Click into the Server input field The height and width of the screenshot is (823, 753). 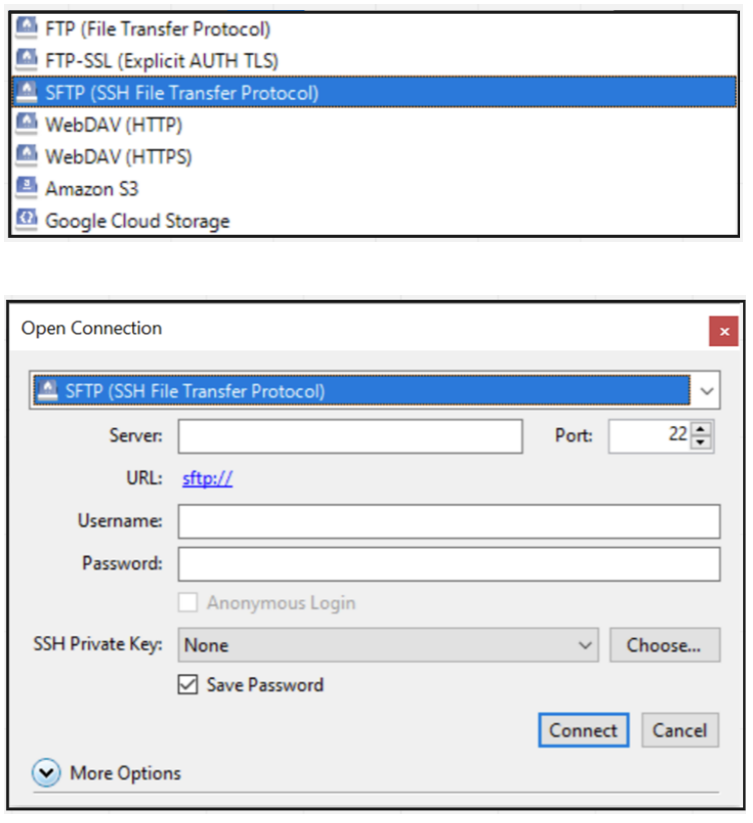pyautogui.click(x=350, y=437)
